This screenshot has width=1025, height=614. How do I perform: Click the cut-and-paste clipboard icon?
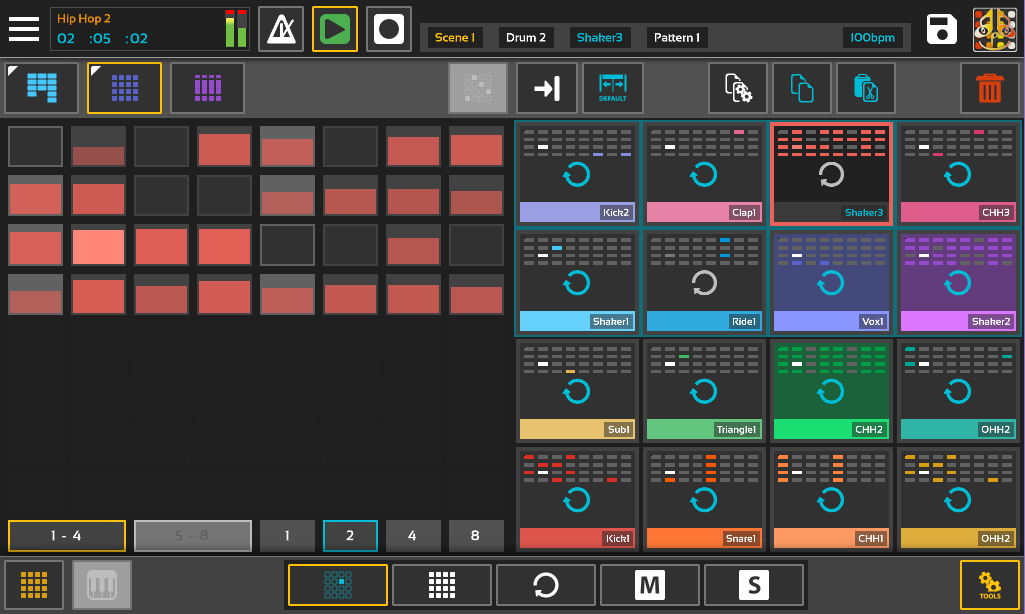pyautogui.click(x=866, y=88)
